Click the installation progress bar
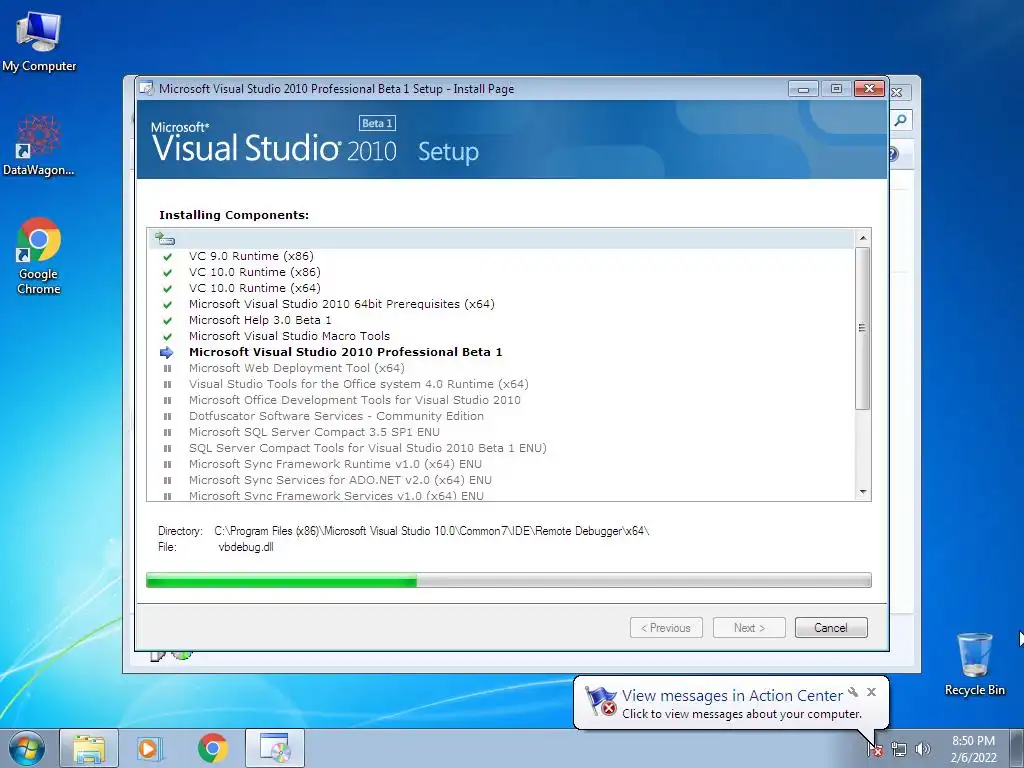Screen dimensions: 1024x768 pos(509,580)
